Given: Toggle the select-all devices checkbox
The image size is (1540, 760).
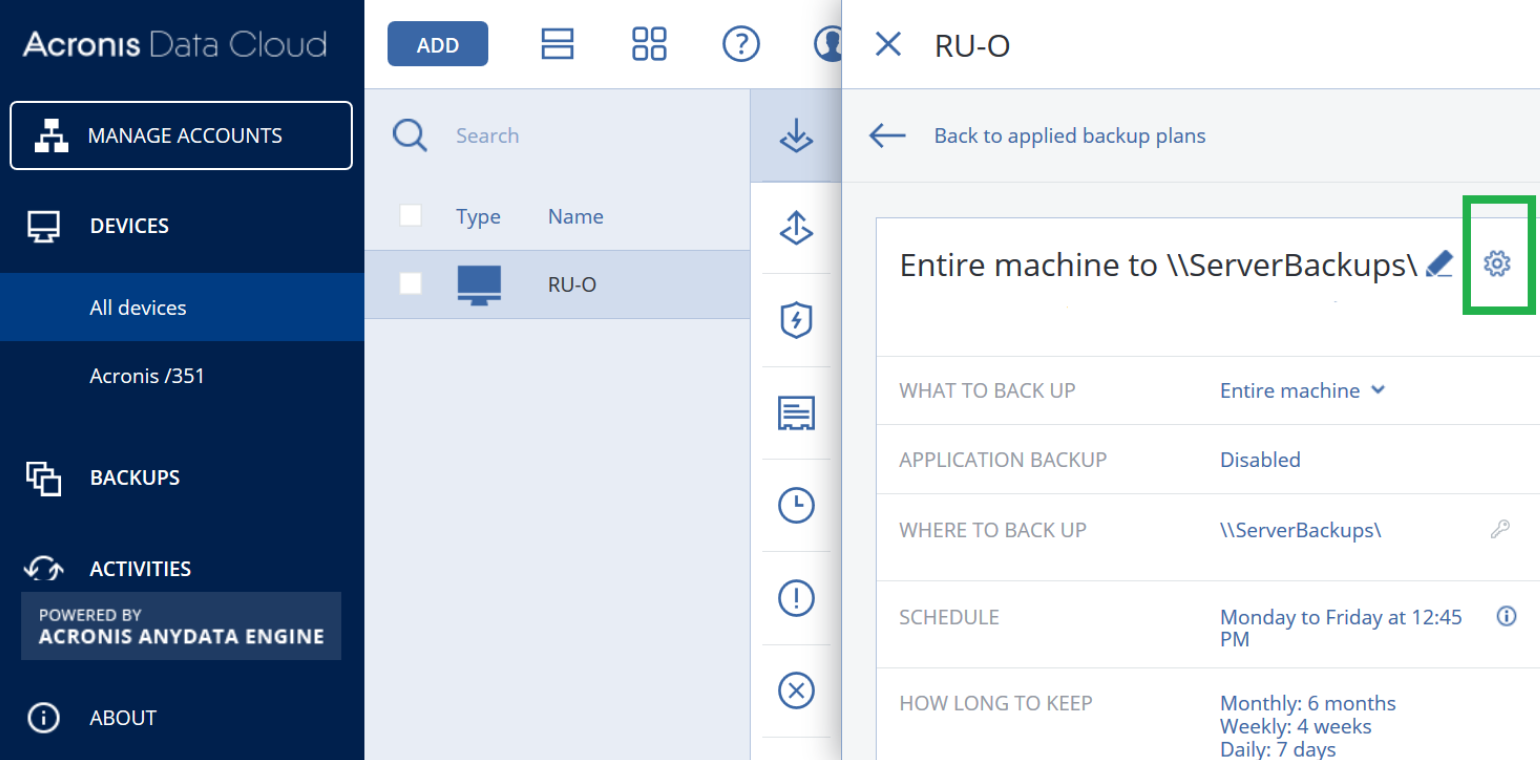Looking at the screenshot, I should click(410, 215).
